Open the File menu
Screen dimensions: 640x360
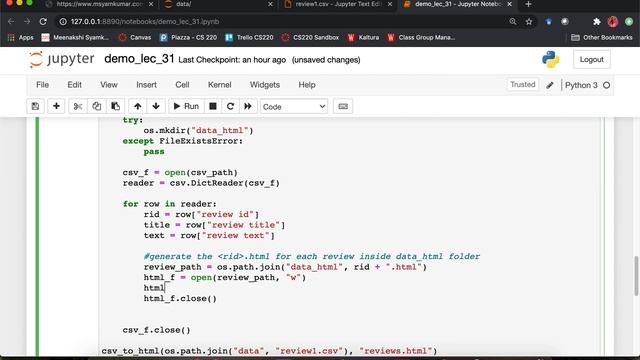coord(42,85)
